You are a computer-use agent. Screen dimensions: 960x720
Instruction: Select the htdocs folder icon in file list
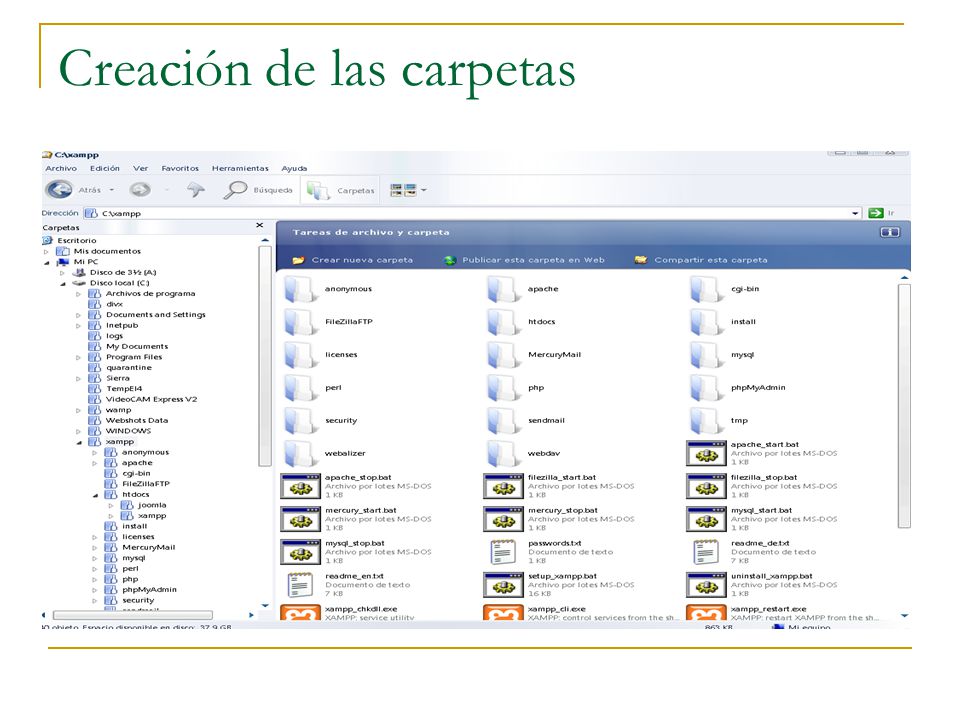(503, 322)
